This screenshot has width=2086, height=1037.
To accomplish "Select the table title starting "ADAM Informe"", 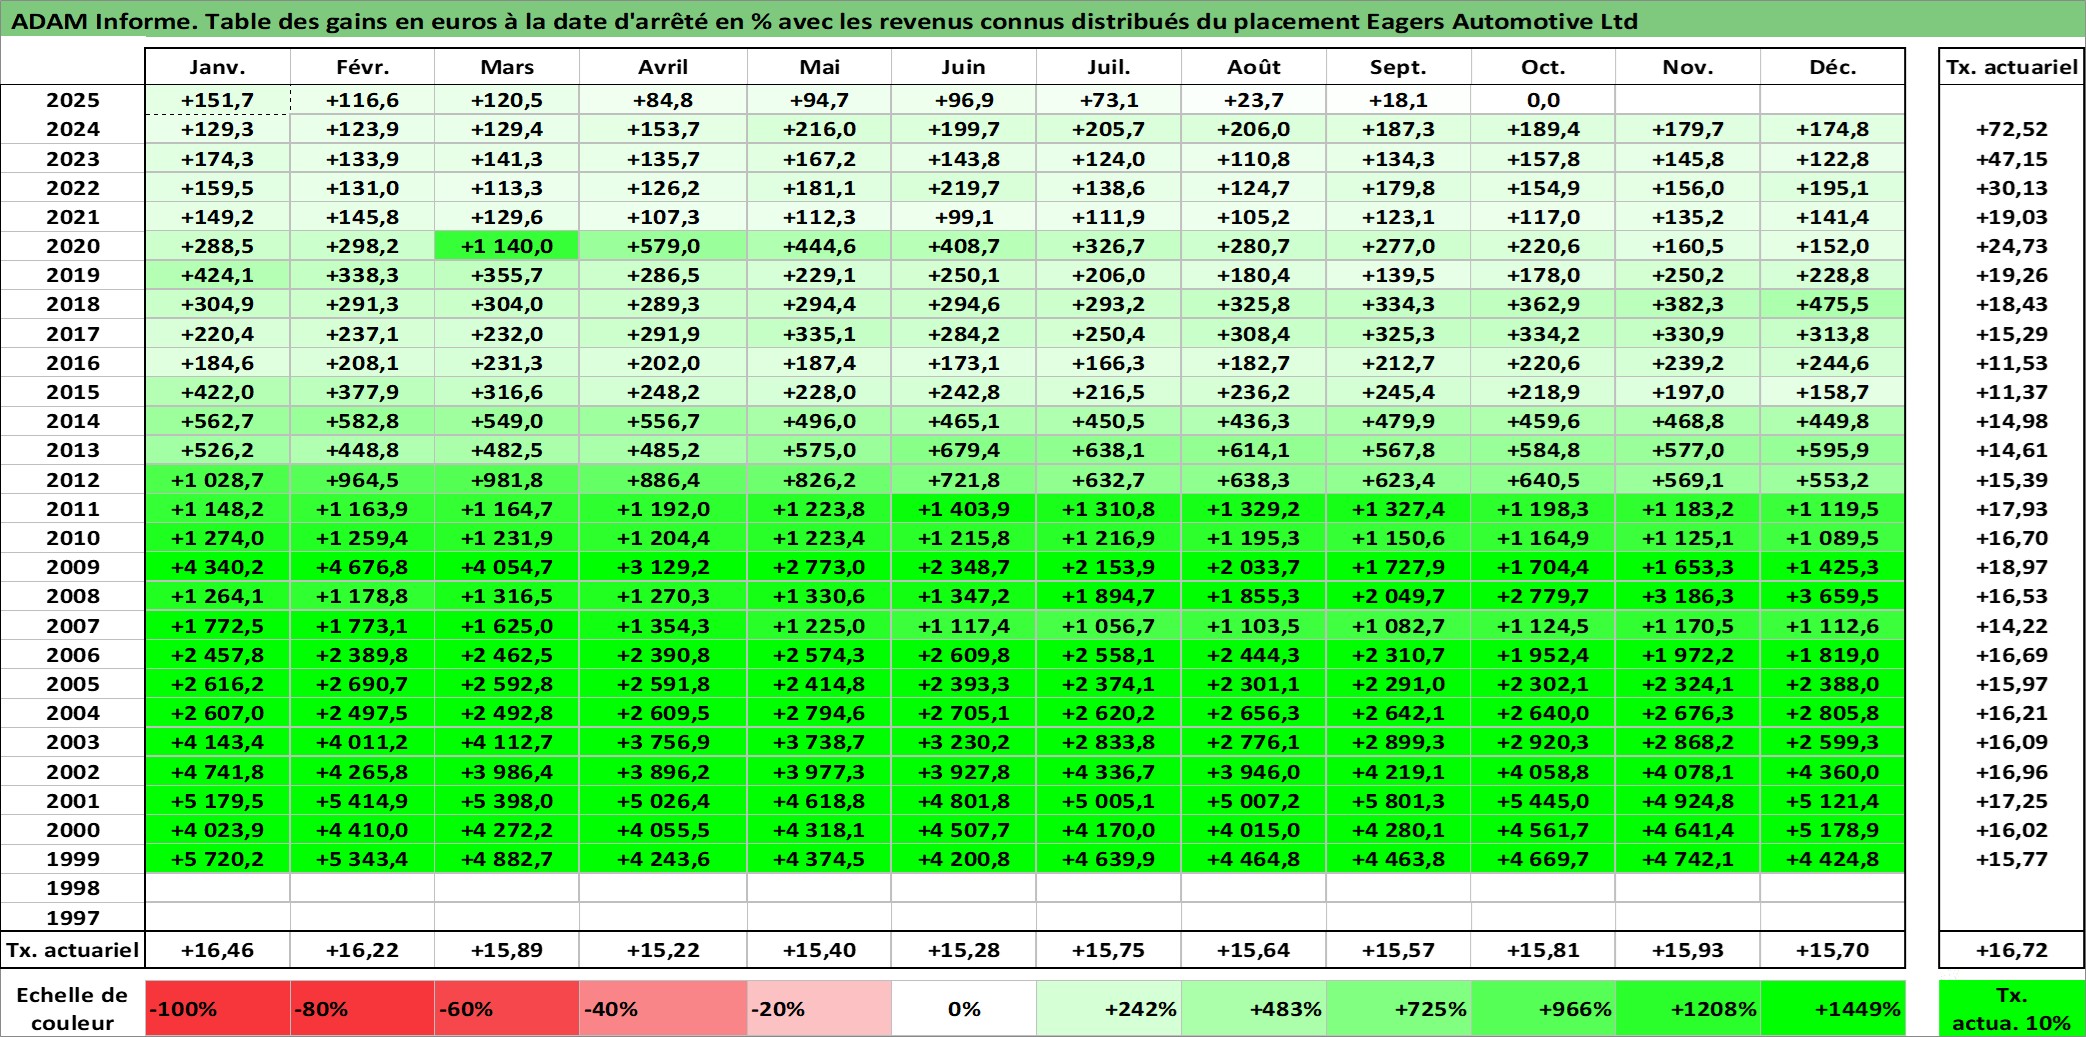I will coord(824,21).
